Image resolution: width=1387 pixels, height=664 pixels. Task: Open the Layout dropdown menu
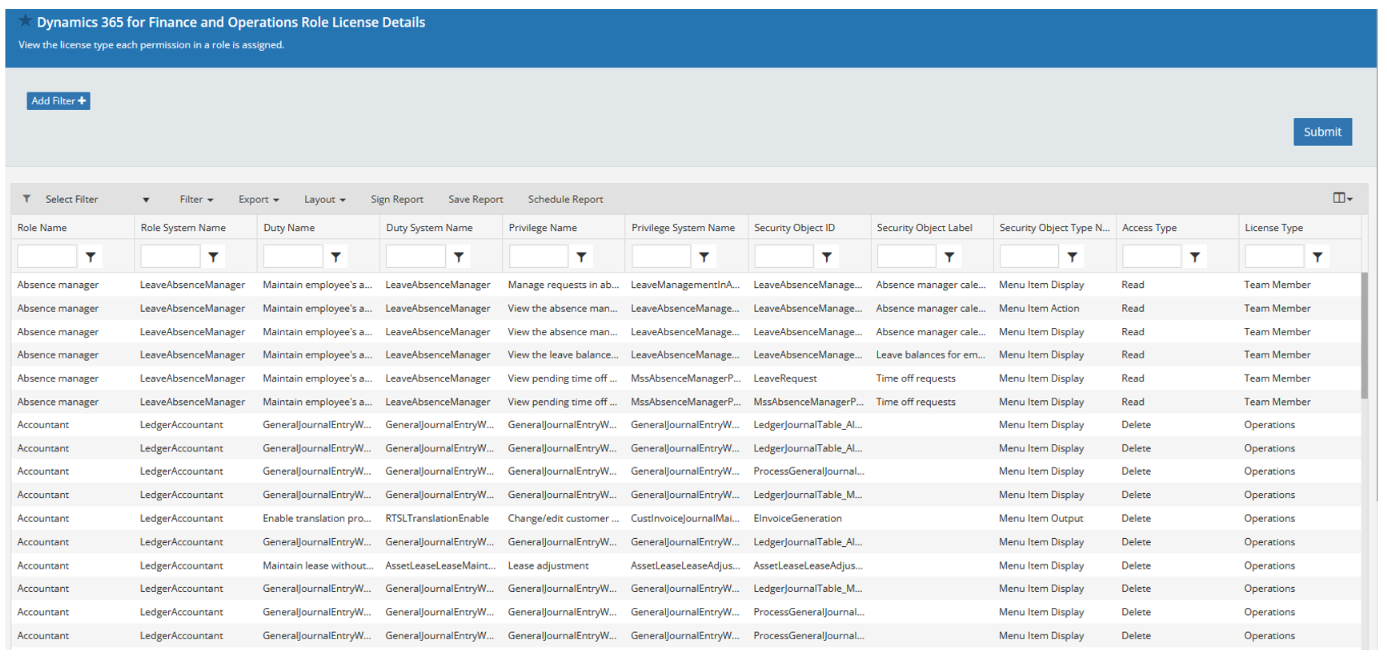pos(325,199)
